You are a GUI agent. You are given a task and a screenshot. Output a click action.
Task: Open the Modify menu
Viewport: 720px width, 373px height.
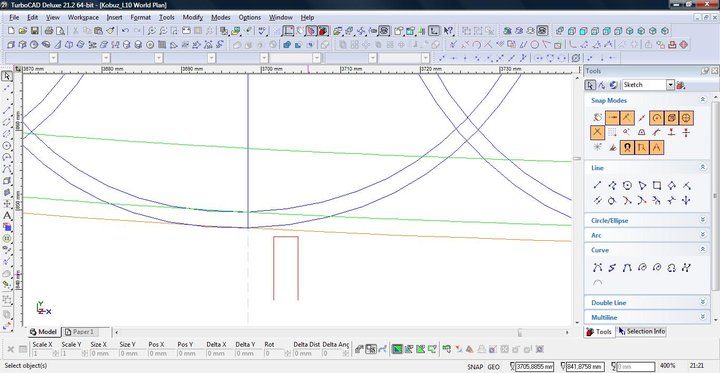pos(193,17)
